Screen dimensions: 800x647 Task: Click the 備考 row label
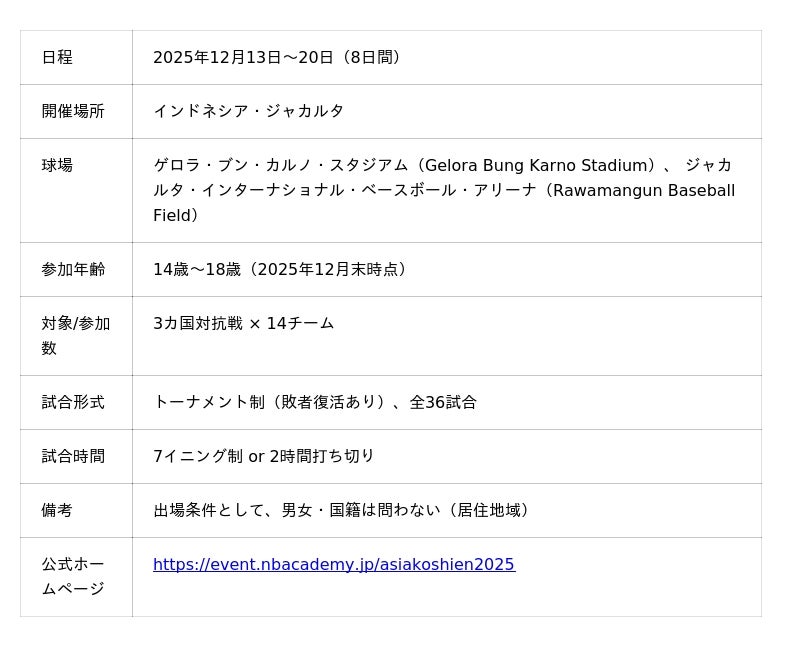point(57,510)
